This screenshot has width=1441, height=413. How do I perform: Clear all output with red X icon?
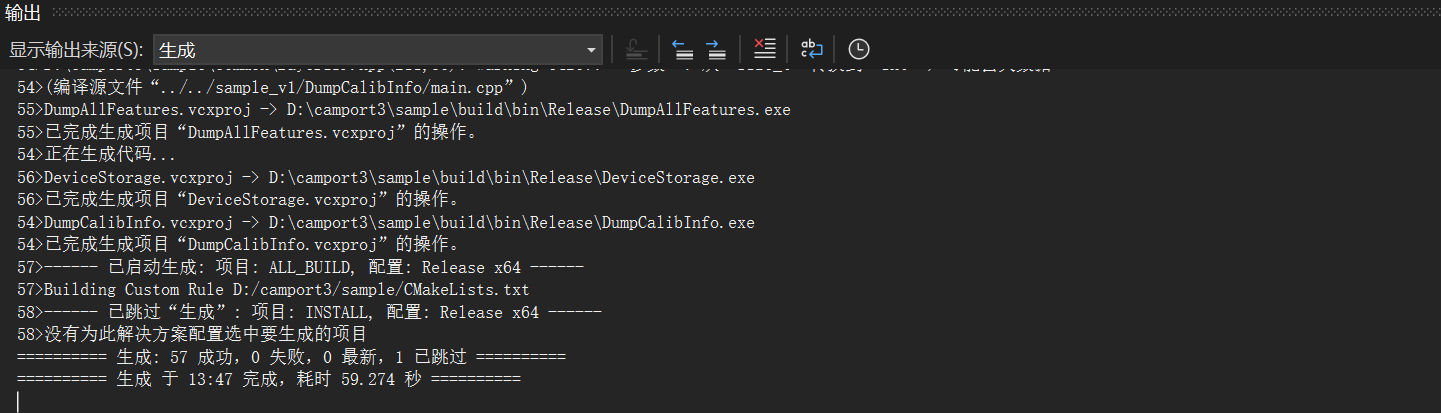(x=764, y=49)
